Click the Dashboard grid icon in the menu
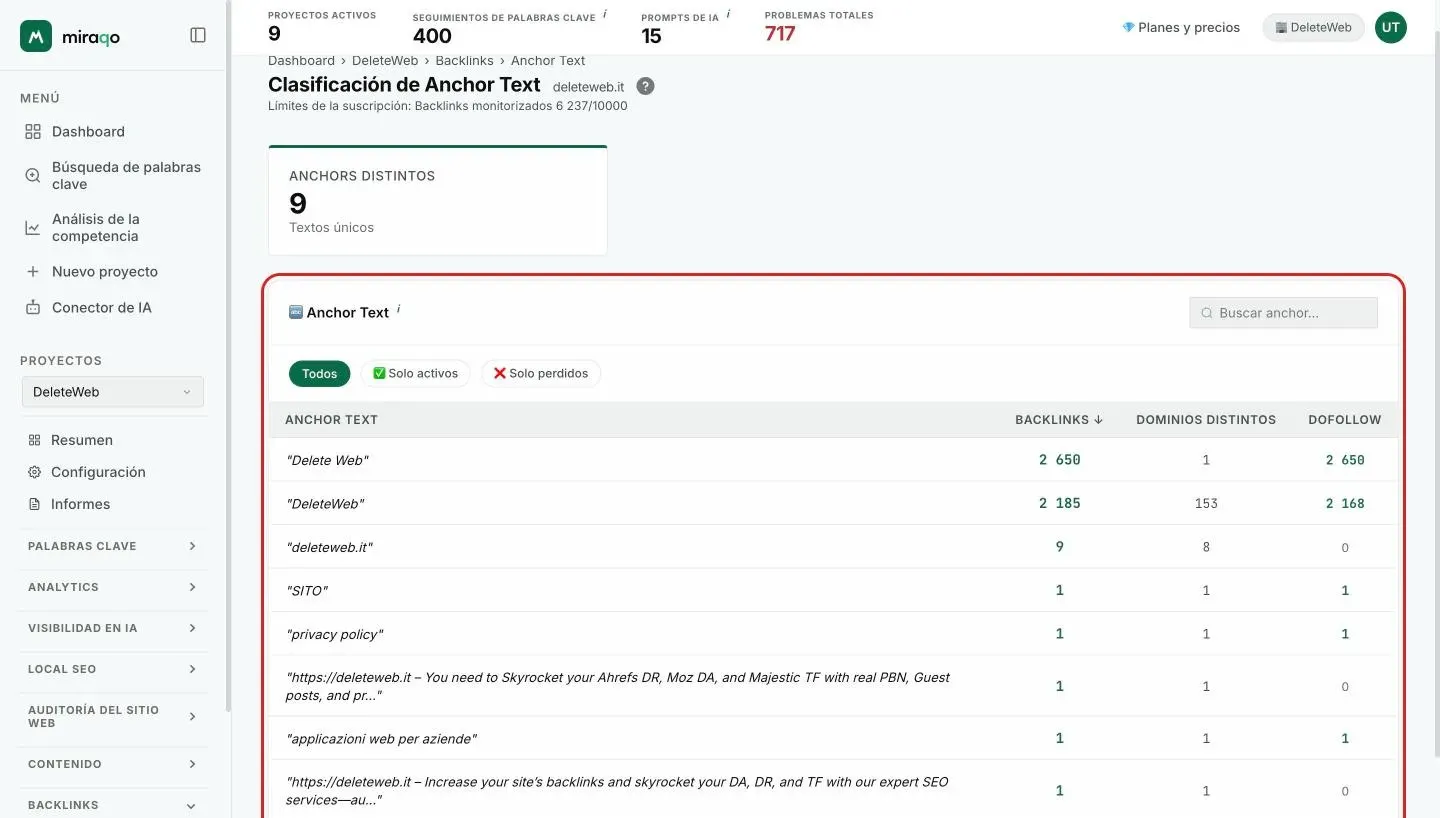1440x818 pixels. click(33, 132)
